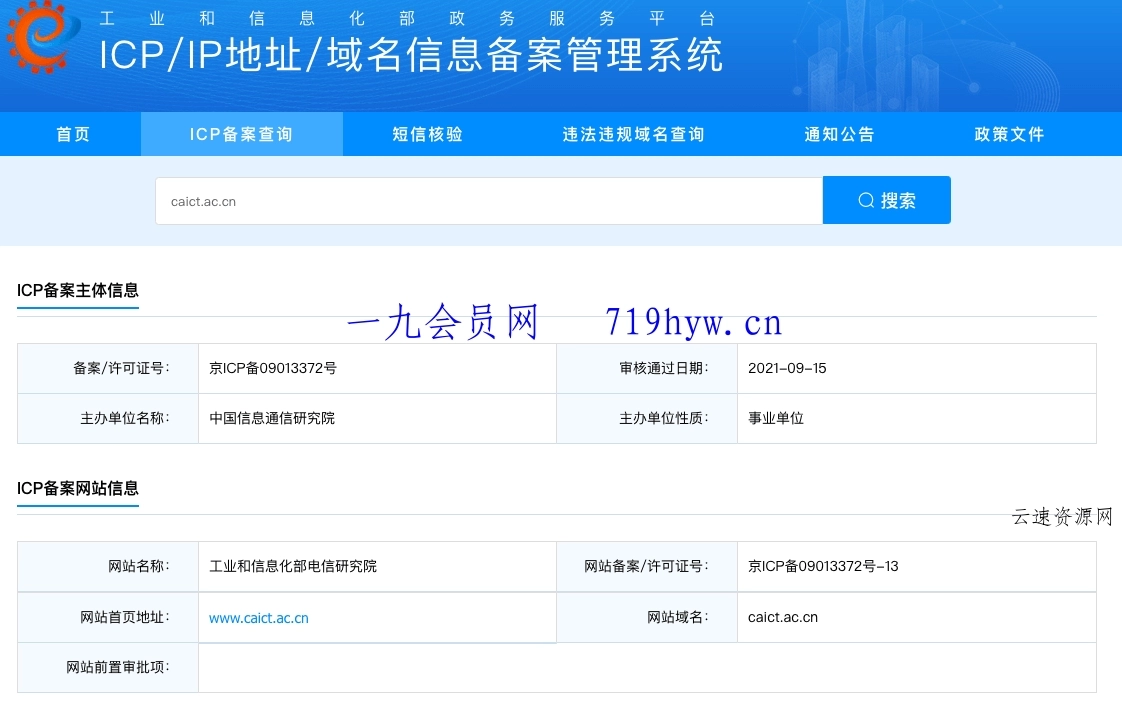Click the ICP备案主体信息 section heading
This screenshot has width=1122, height=712.
[77, 292]
